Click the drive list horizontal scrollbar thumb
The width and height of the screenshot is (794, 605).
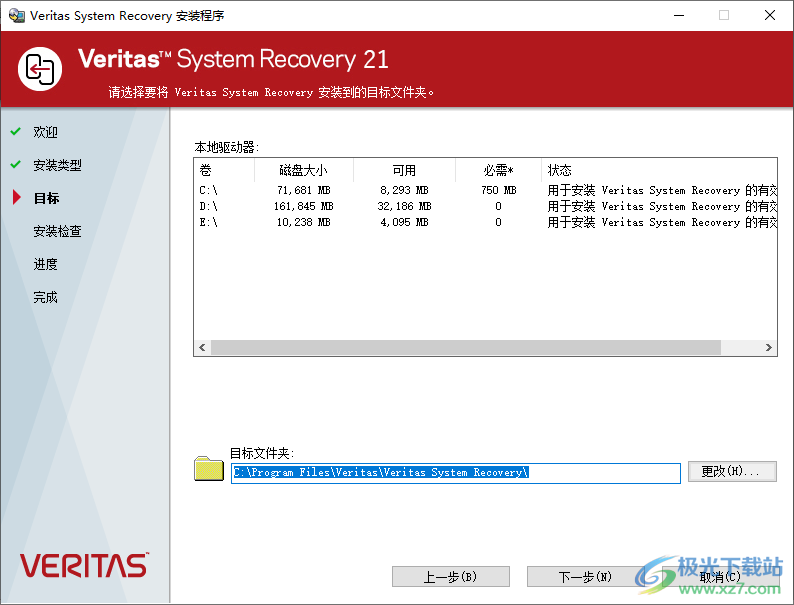[x=466, y=347]
